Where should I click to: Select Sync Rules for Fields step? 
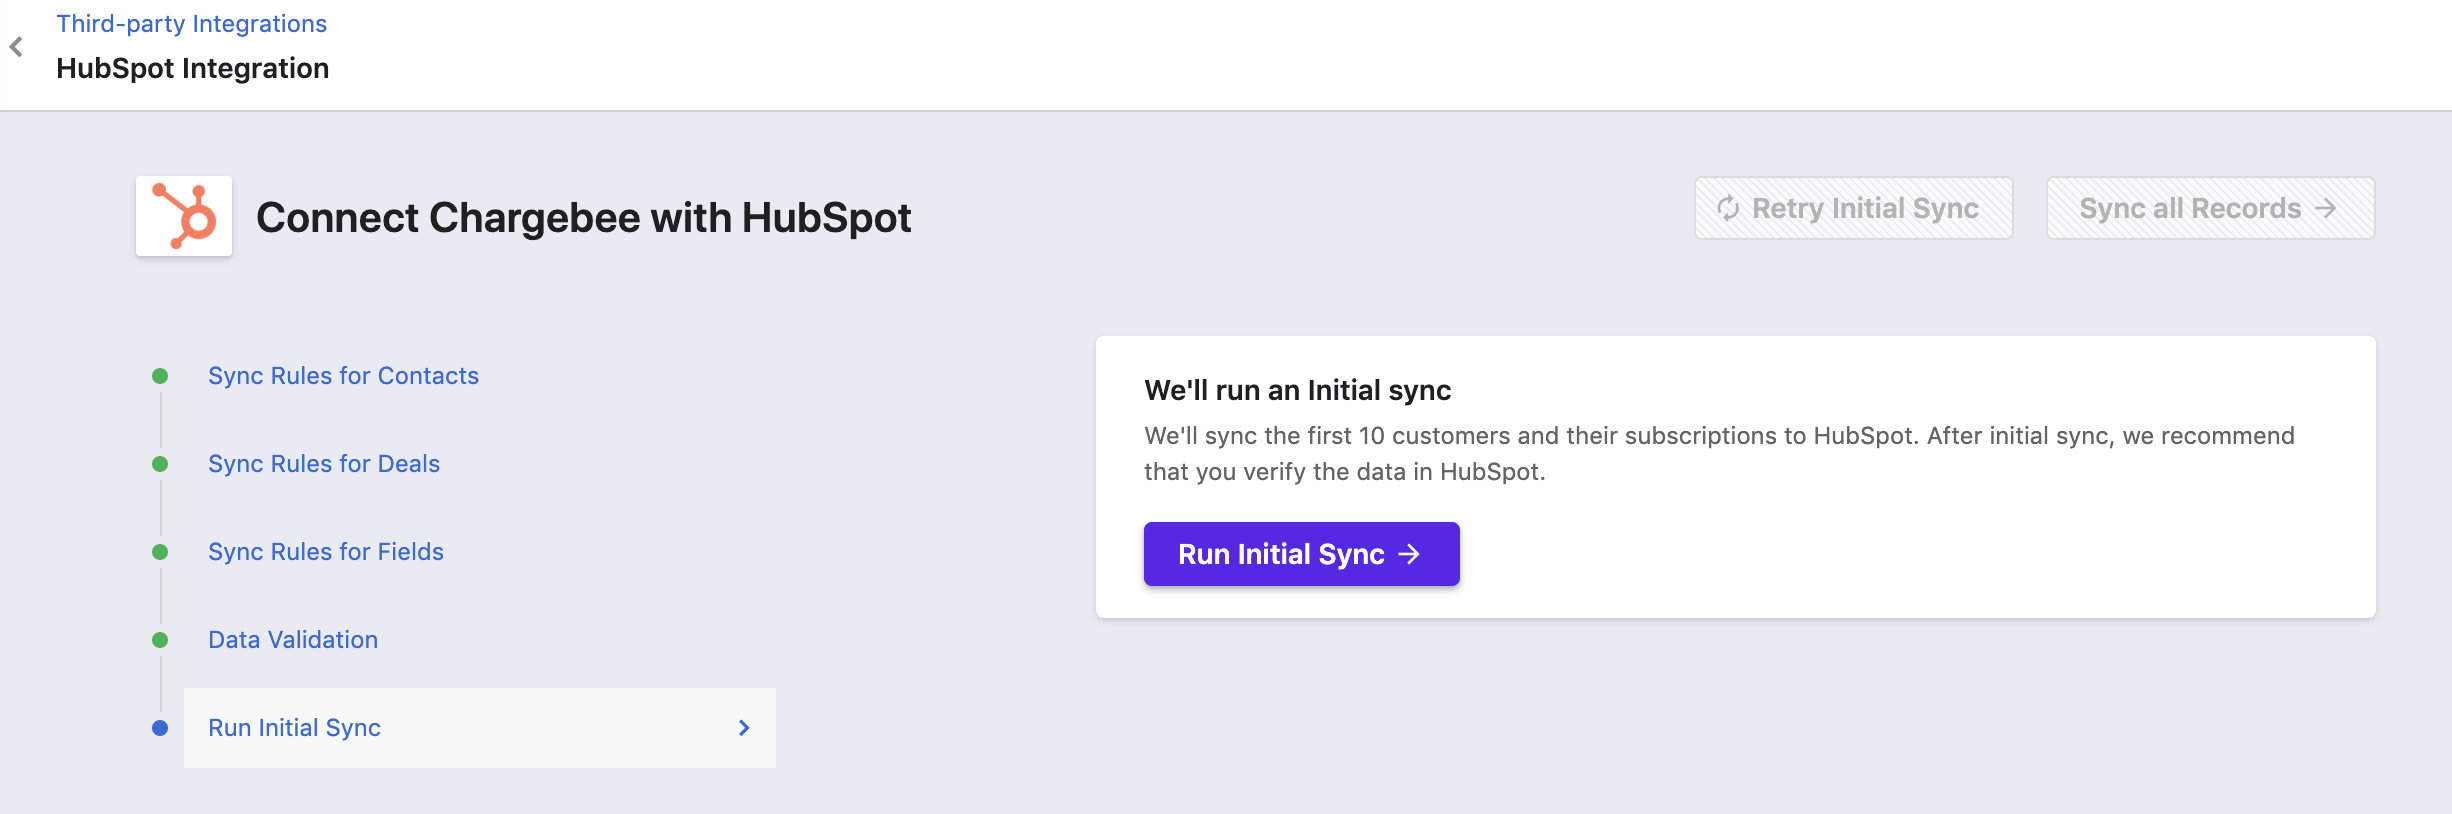click(326, 552)
